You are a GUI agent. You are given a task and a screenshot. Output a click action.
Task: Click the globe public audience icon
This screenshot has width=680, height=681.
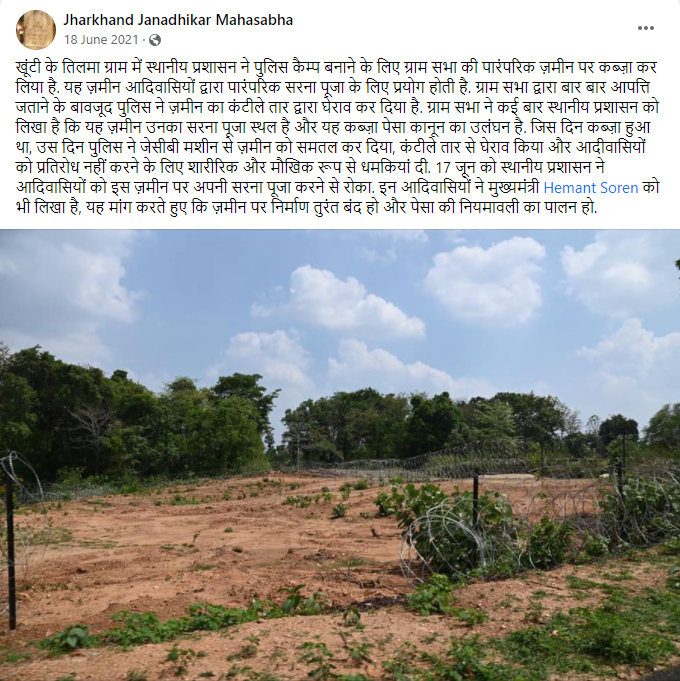pos(155,40)
